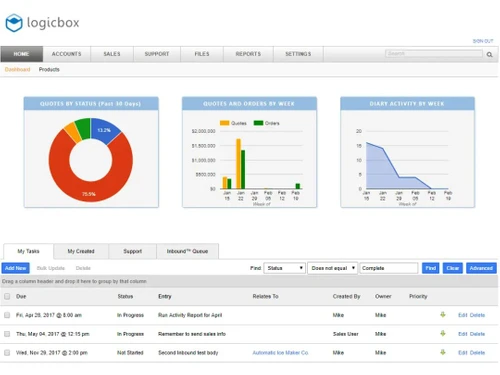Delete the Remember to send sales info task

[x=477, y=334]
